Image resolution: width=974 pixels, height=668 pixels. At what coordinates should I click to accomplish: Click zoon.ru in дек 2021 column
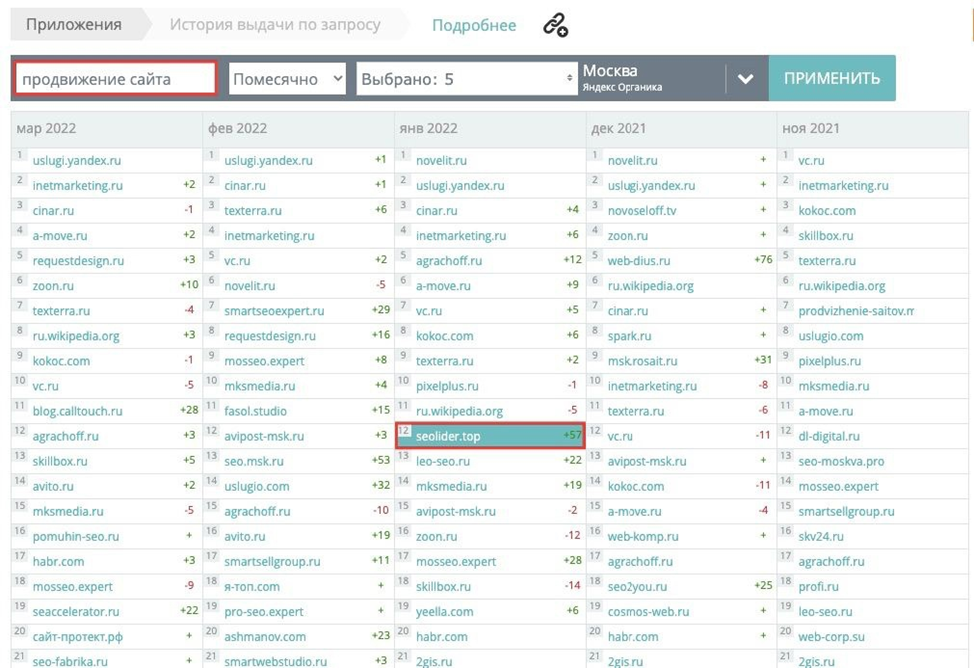(x=627, y=236)
